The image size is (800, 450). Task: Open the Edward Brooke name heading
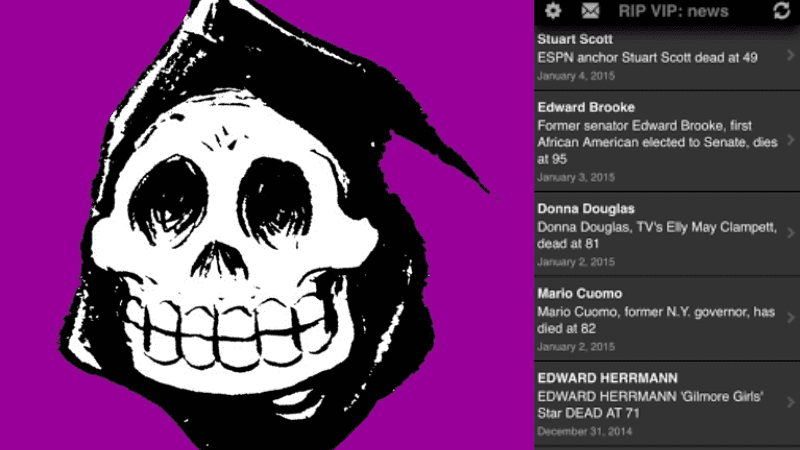(586, 107)
